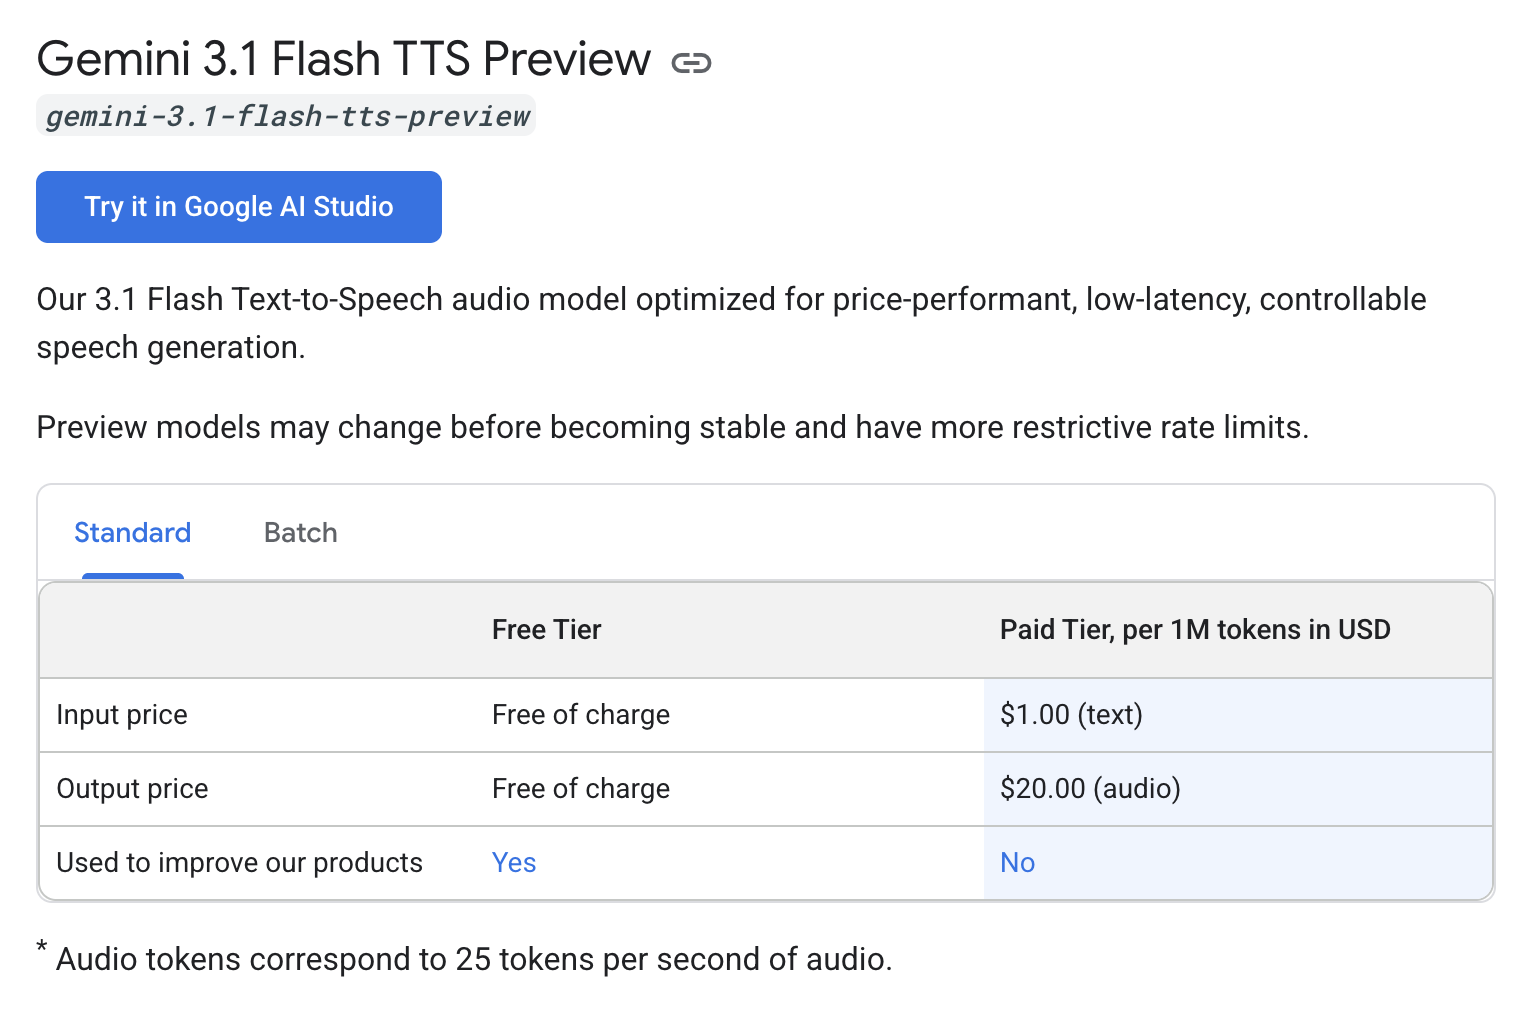Select the $1.00 text input price cell
This screenshot has height=1020, width=1538.
(x=1071, y=714)
